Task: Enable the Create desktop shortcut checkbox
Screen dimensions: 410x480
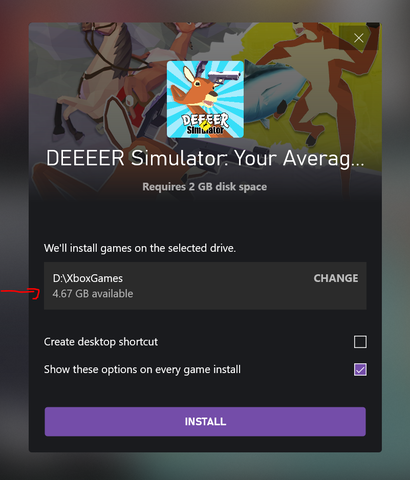Action: pyautogui.click(x=360, y=342)
